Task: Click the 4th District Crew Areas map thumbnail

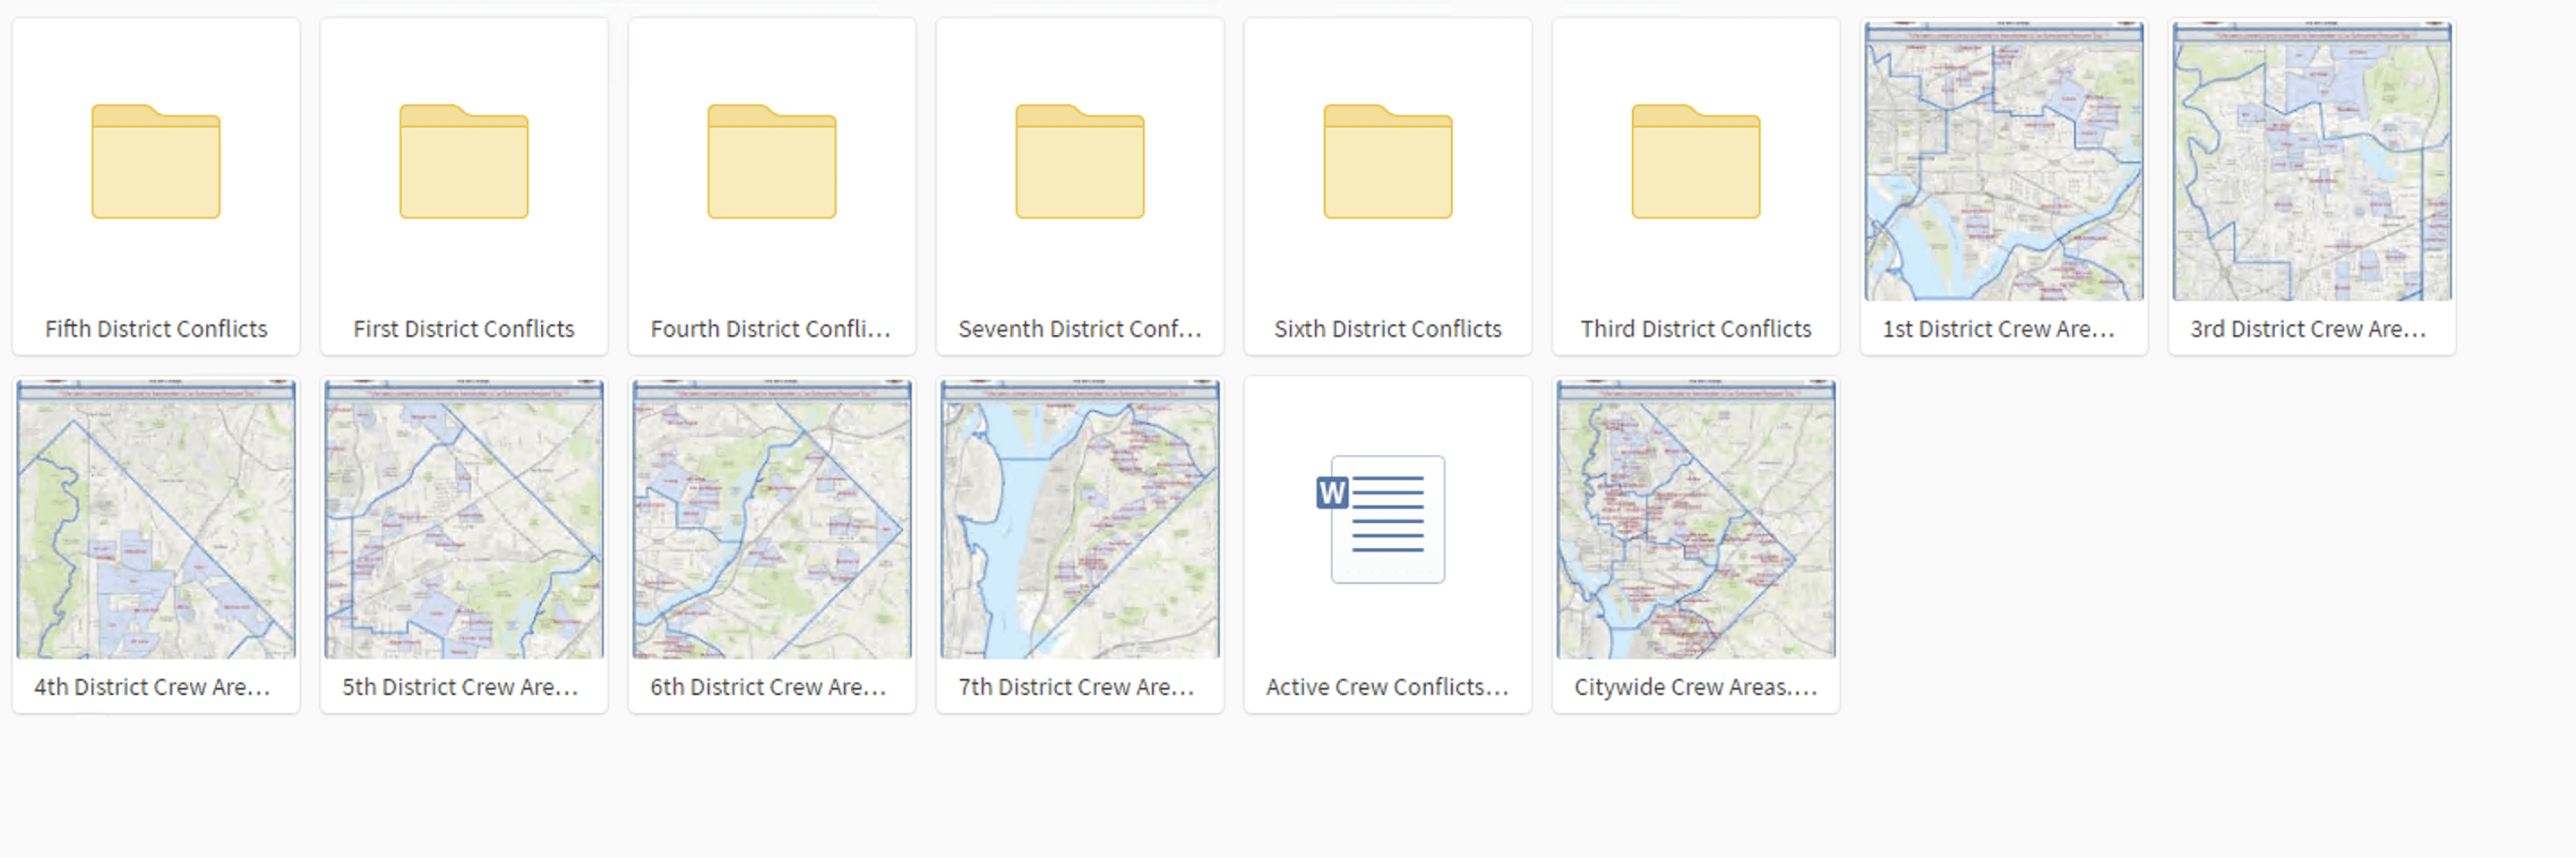Action: coord(156,519)
